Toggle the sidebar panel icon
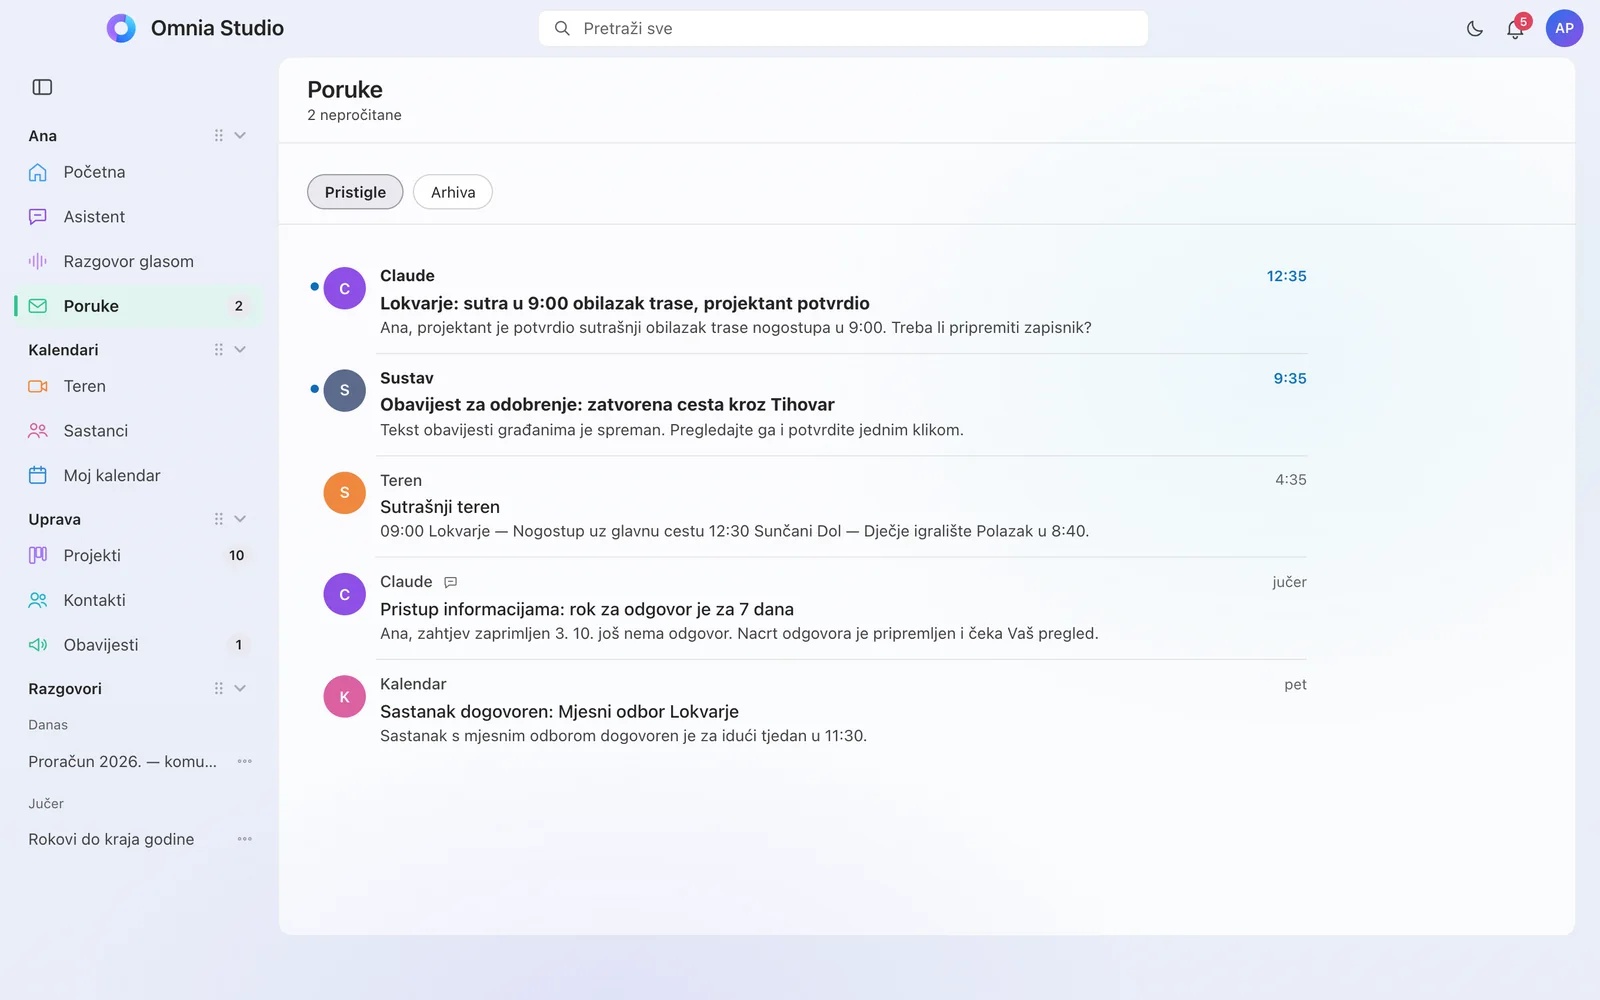The image size is (1600, 1000). click(42, 87)
